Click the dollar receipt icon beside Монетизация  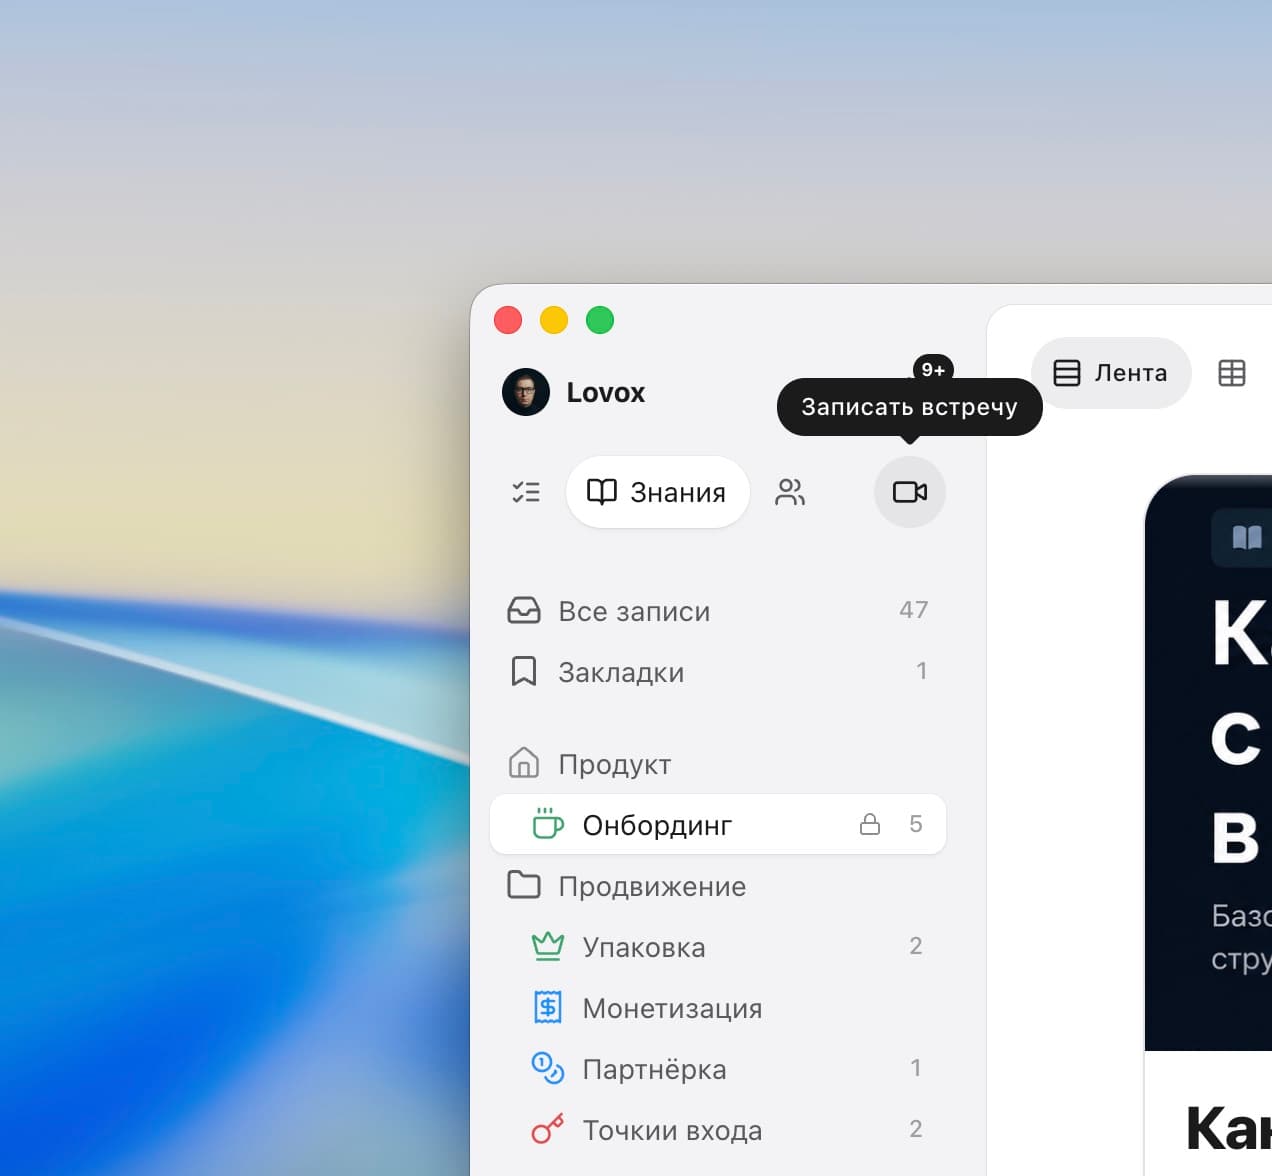[548, 1007]
